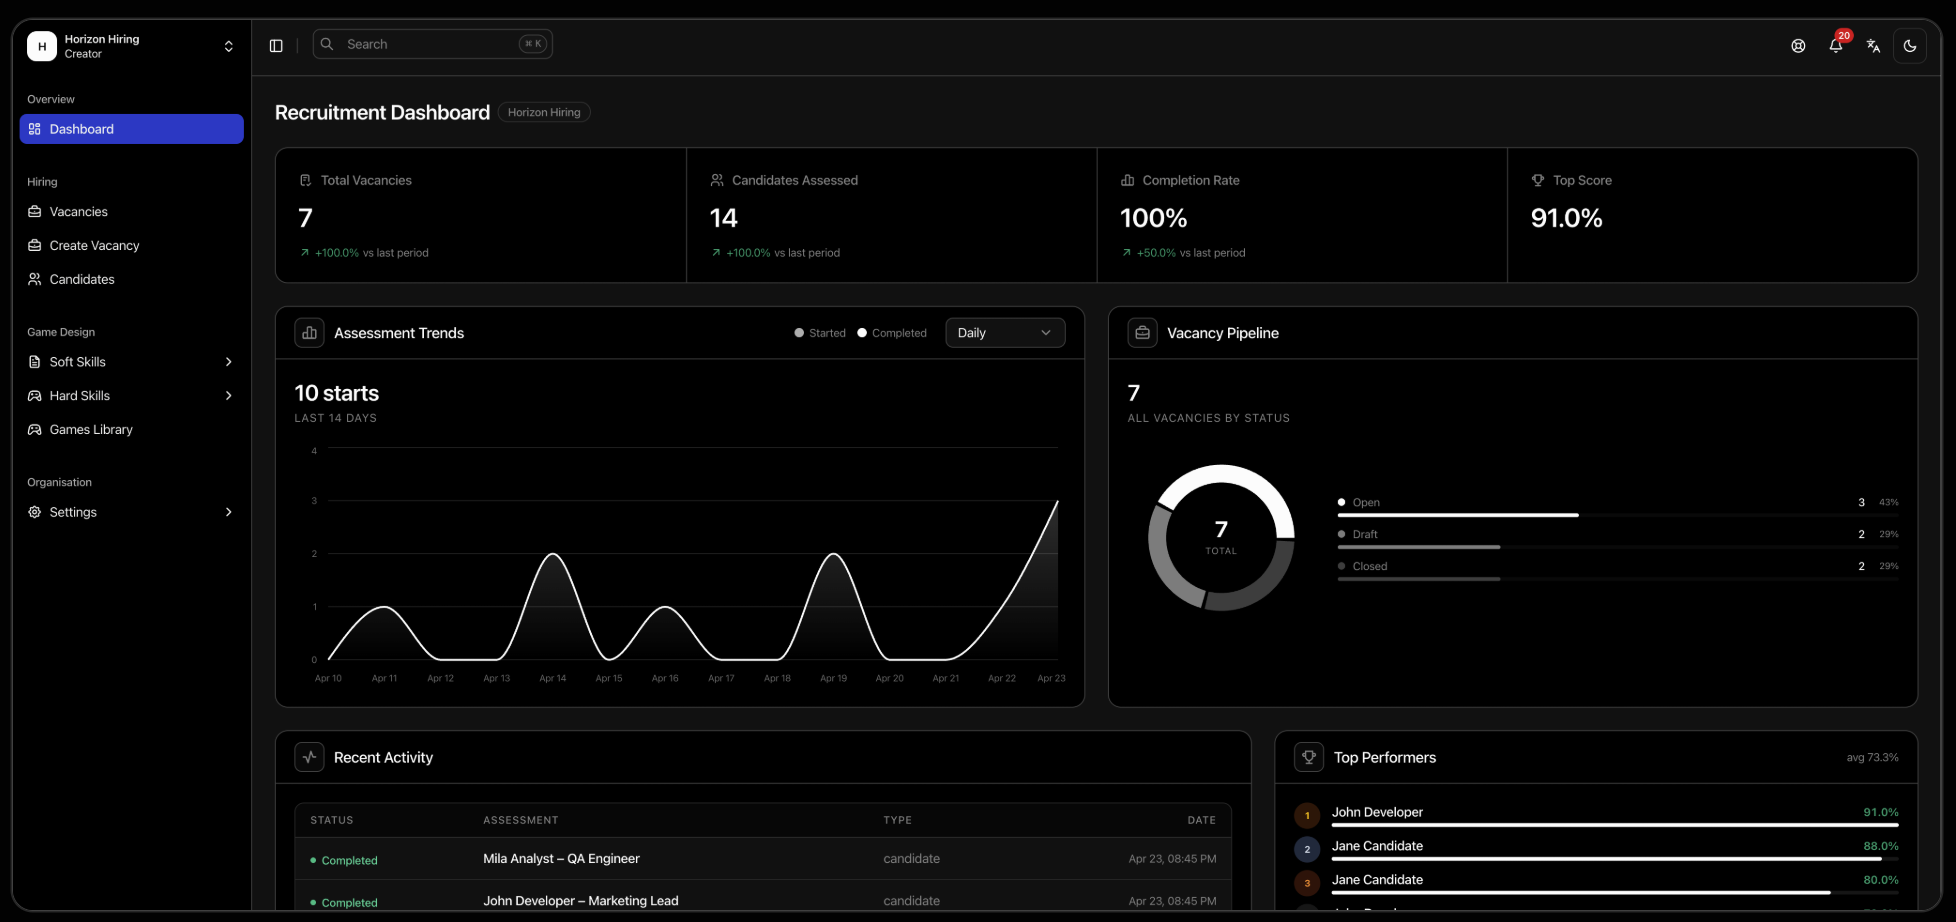This screenshot has width=1956, height=922.
Task: Open the Horizon Hiring organisation switcher
Action: (132, 46)
